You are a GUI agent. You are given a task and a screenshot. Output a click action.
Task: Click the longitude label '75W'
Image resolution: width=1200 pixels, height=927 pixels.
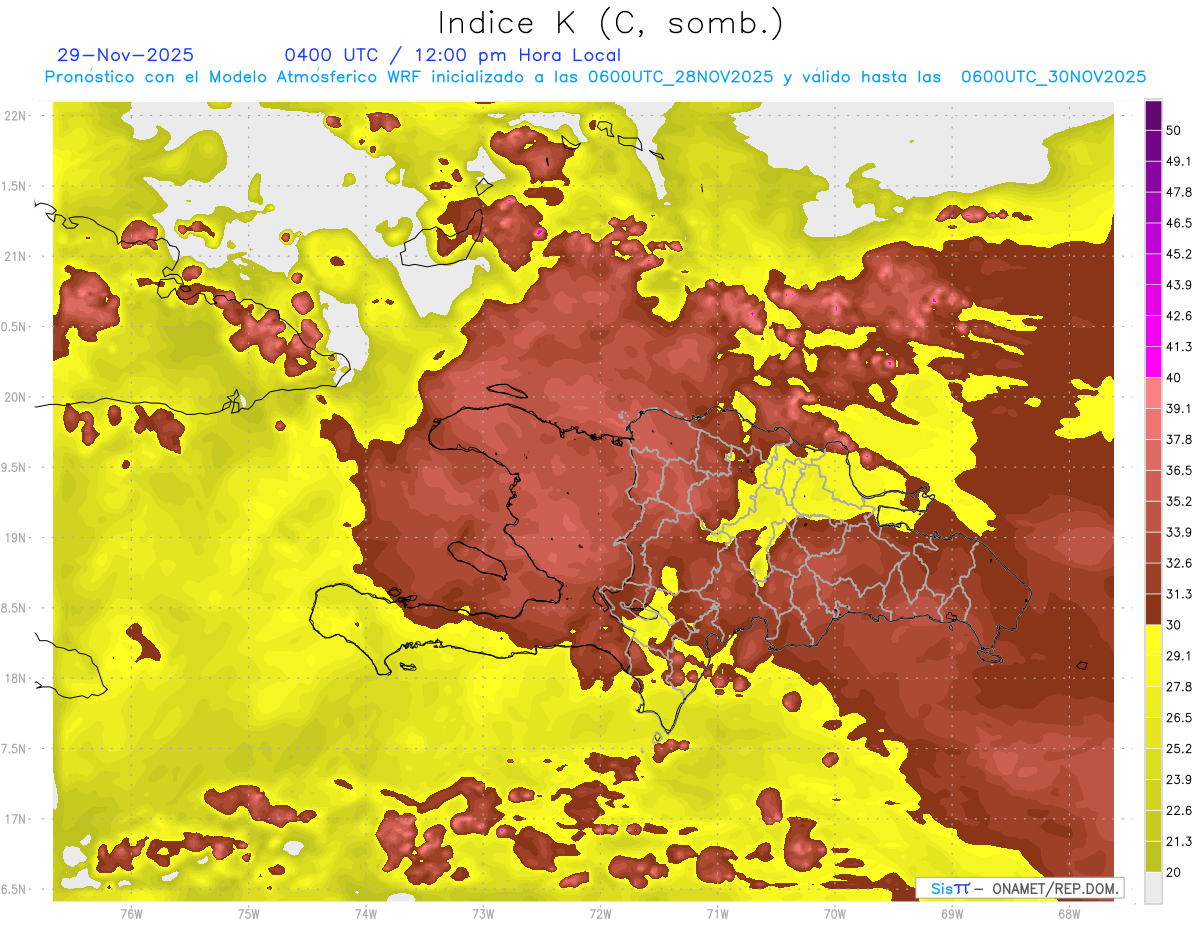pyautogui.click(x=249, y=914)
